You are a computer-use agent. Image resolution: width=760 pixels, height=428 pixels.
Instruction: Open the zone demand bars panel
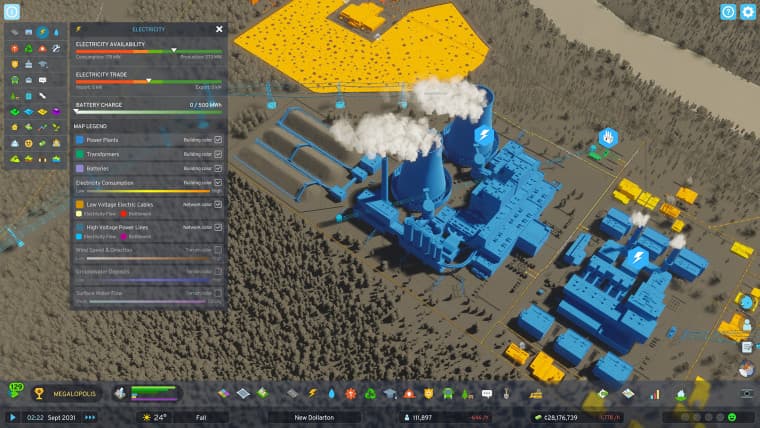[146, 393]
